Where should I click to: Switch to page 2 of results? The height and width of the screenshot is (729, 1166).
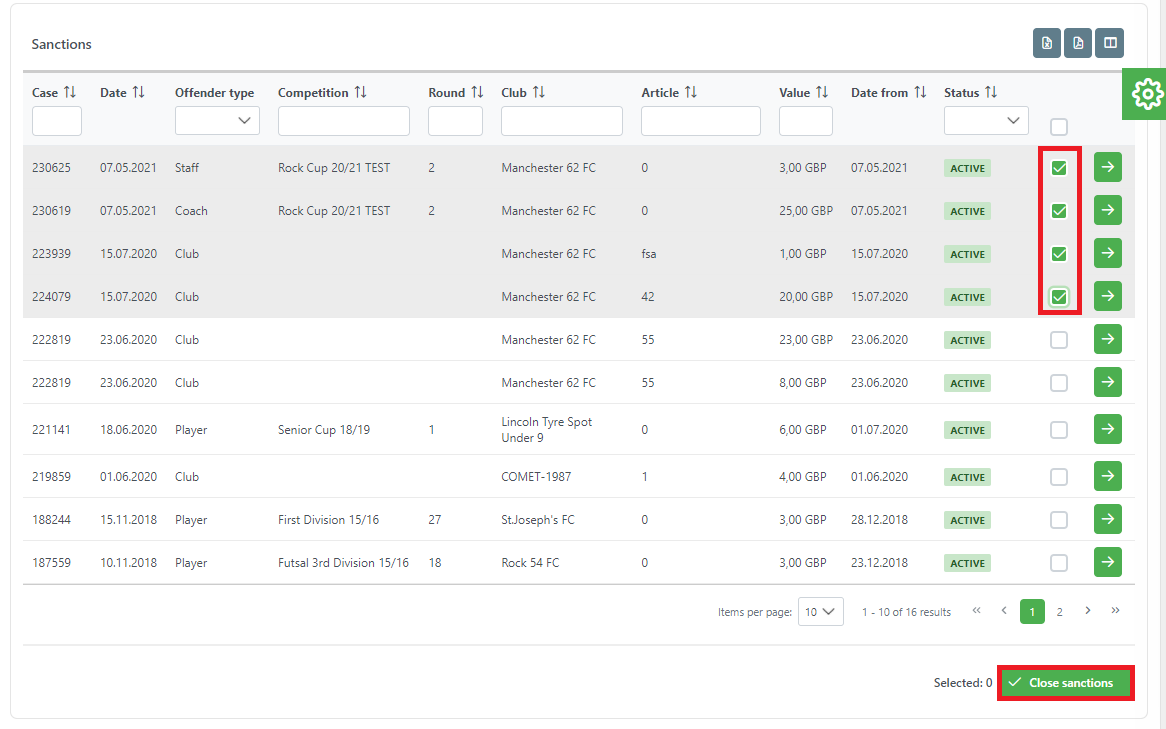[1060, 612]
